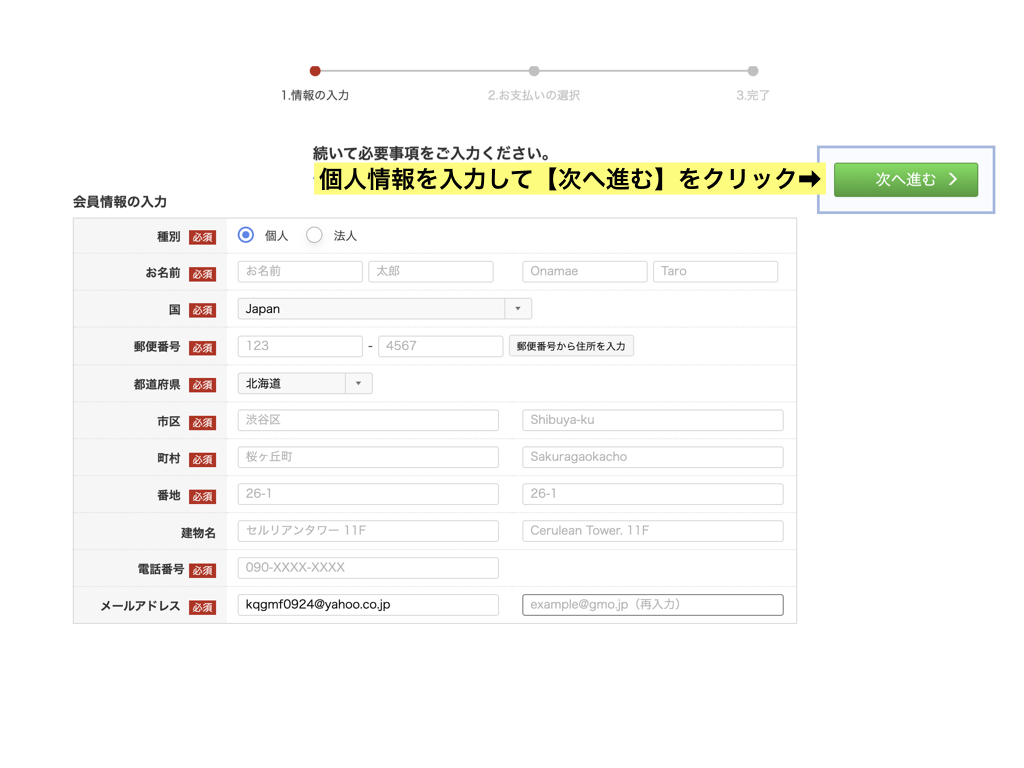Click step 1.情報の入力 indicator dot

pyautogui.click(x=315, y=71)
